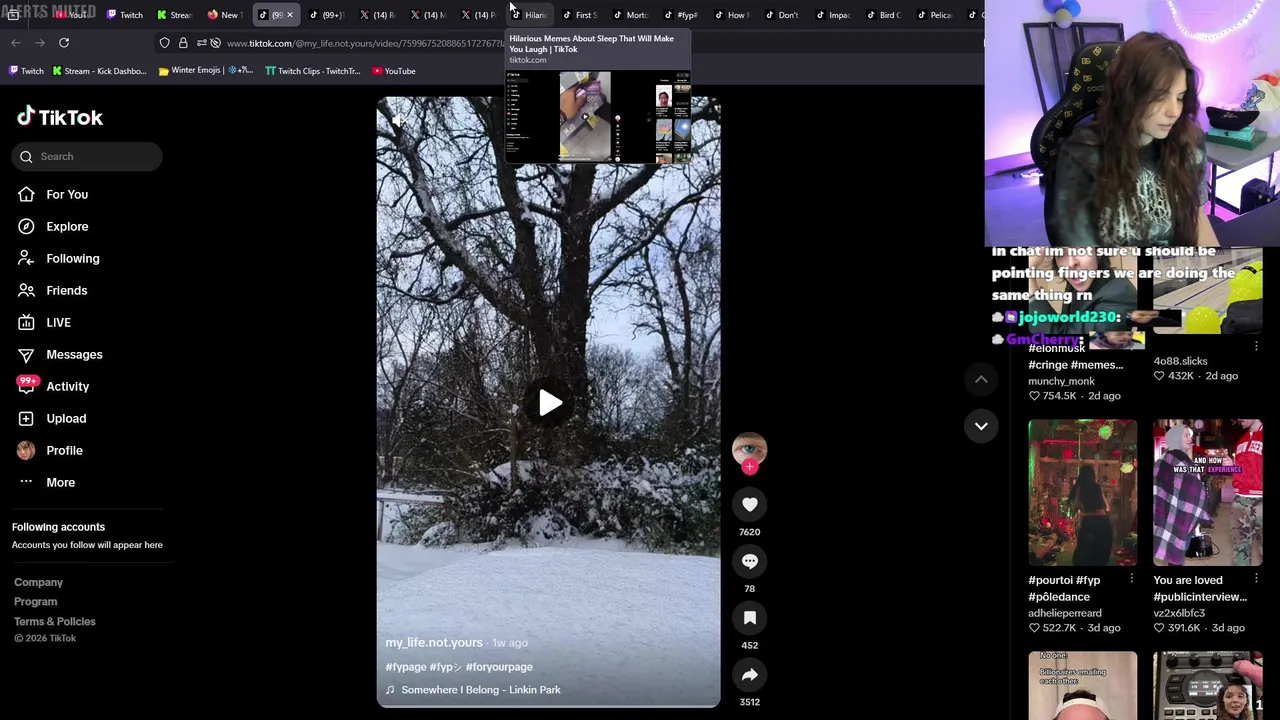Open the my_life.not.yours username link

[434, 642]
